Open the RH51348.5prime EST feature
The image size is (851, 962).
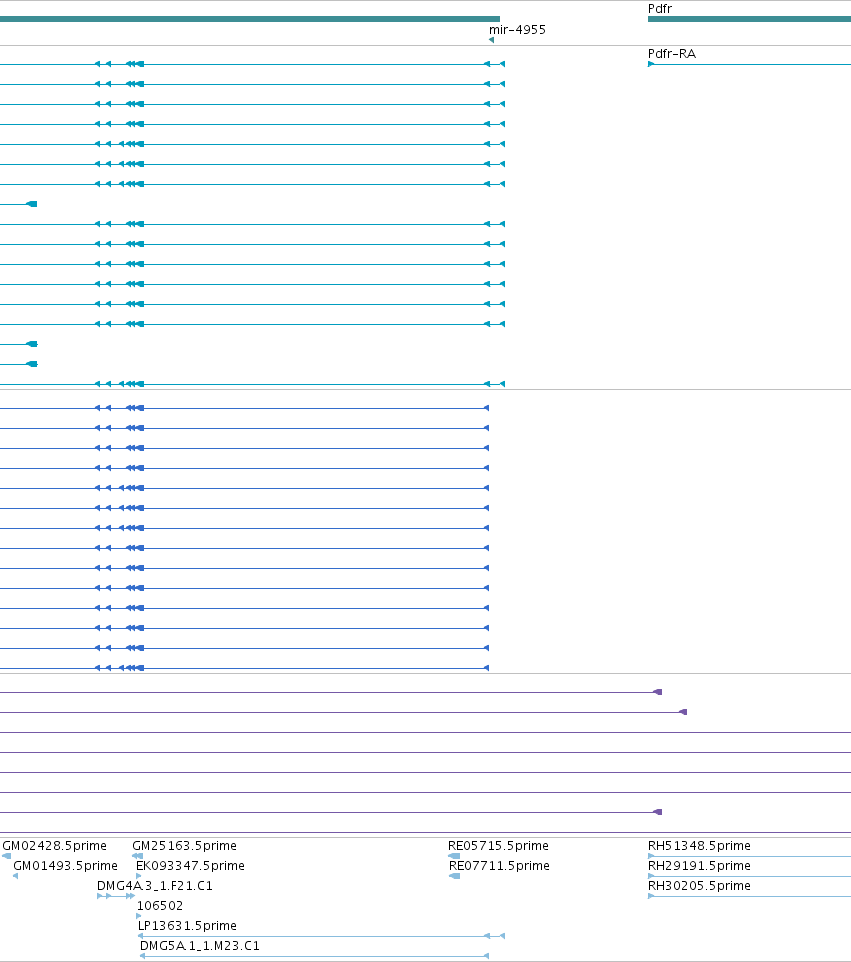click(x=749, y=856)
